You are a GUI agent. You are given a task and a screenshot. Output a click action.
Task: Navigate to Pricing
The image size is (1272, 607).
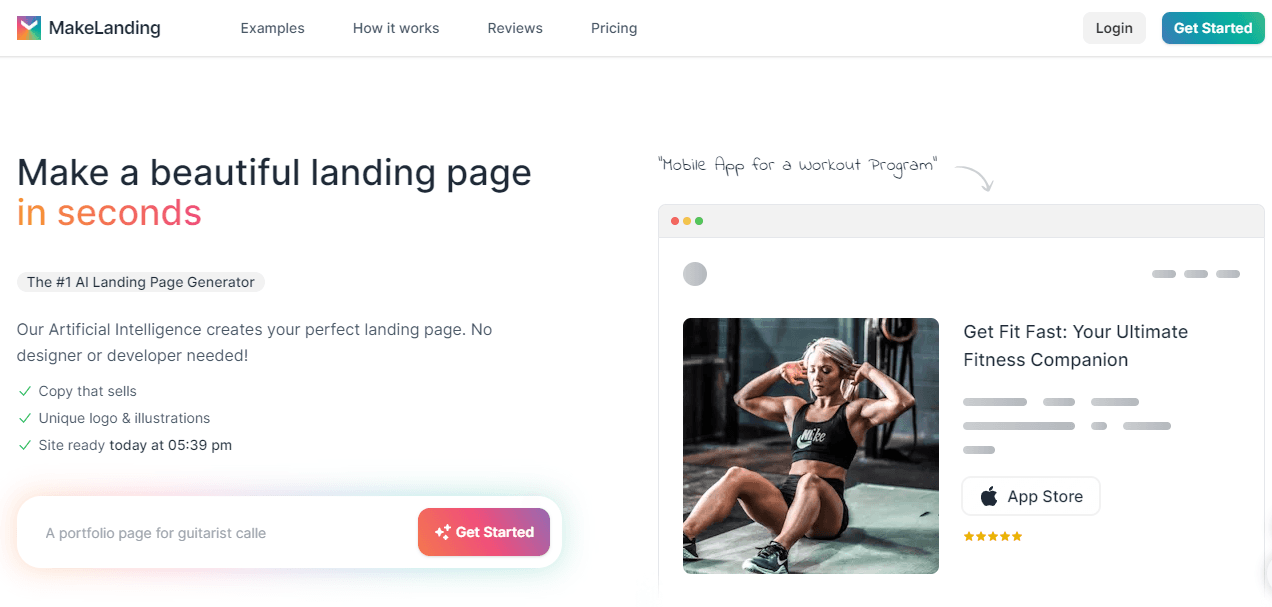tap(614, 28)
